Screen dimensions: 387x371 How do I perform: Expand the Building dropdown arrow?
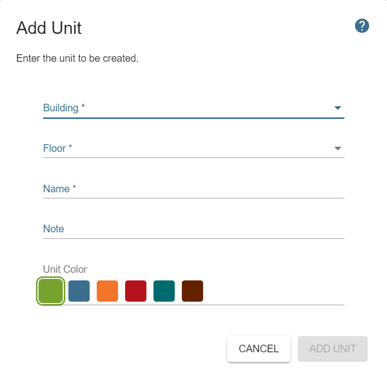tap(338, 108)
